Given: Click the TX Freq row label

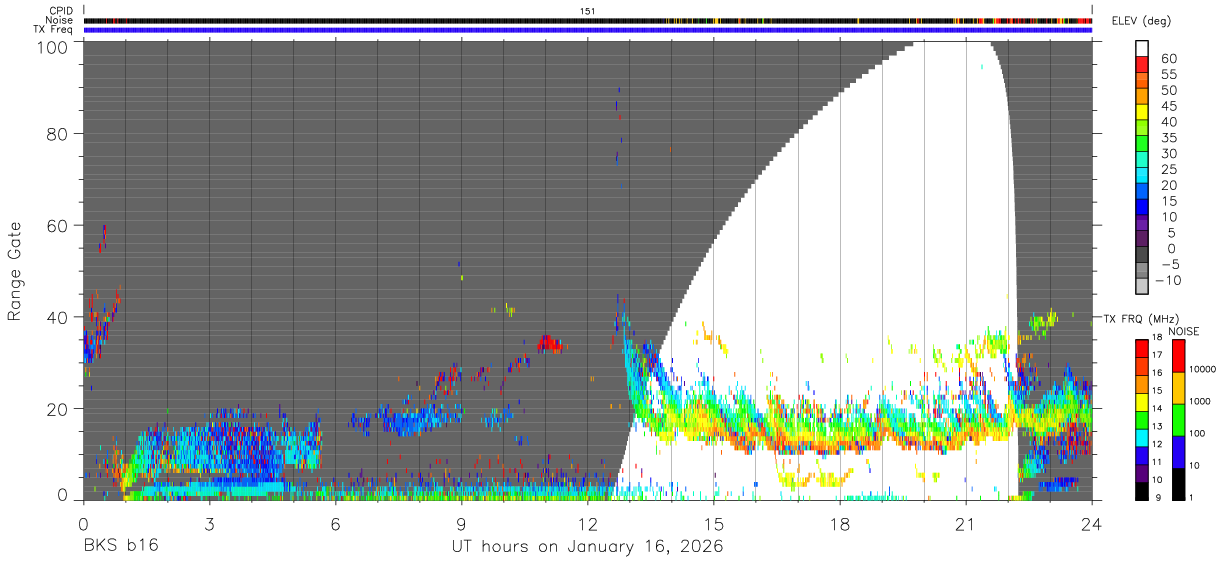Looking at the screenshot, I should (54, 29).
